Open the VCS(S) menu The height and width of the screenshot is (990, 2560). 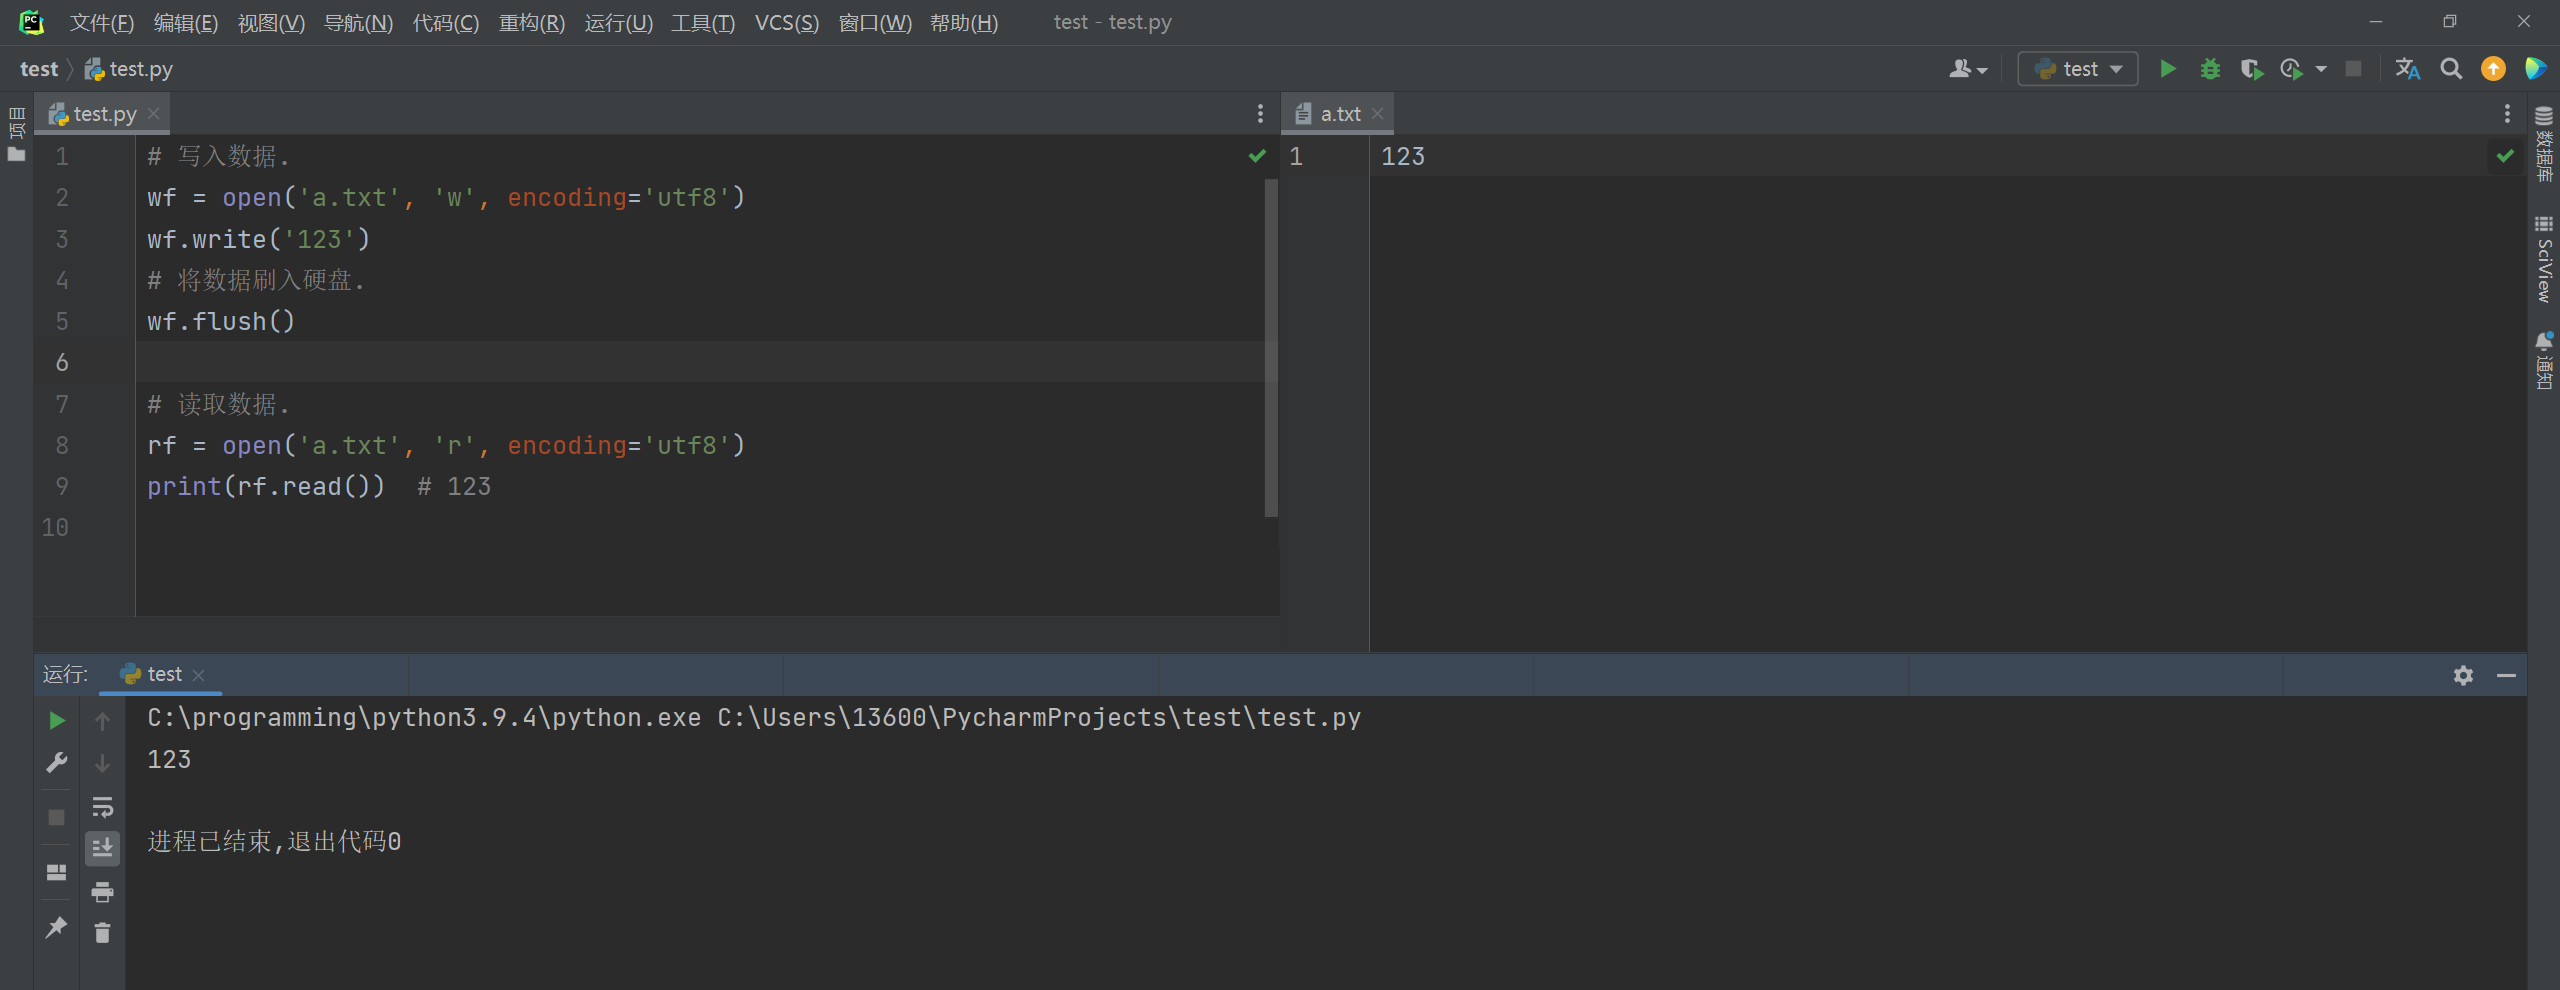coord(786,22)
